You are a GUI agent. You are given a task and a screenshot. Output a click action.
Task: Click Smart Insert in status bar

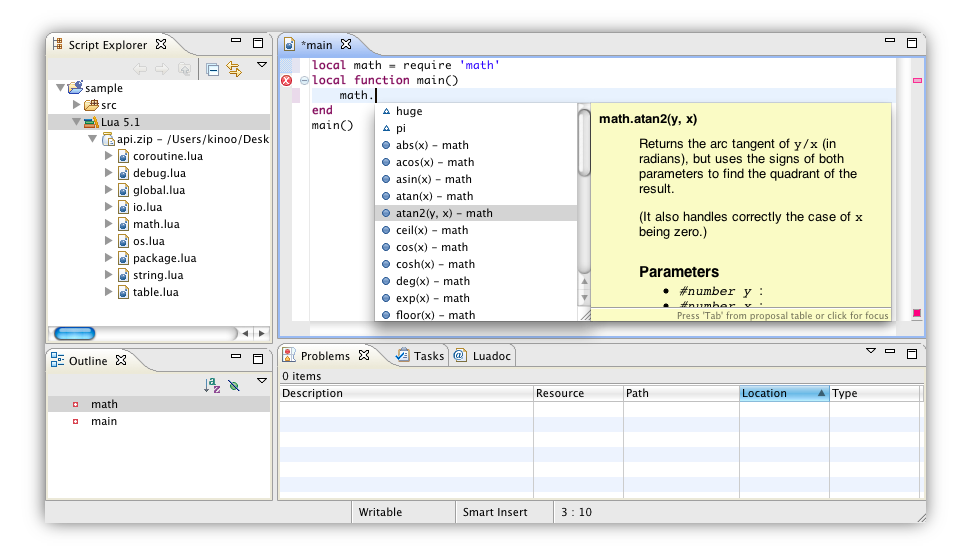pos(495,512)
